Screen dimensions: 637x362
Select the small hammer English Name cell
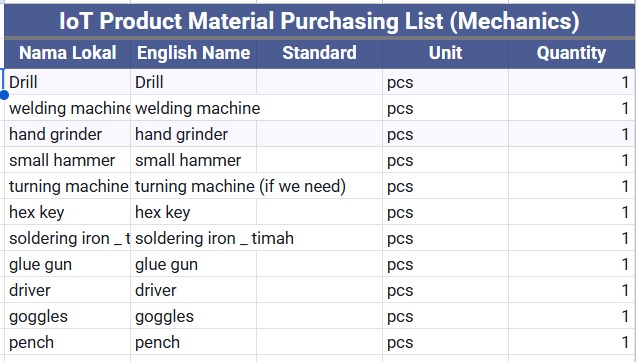[x=193, y=160]
